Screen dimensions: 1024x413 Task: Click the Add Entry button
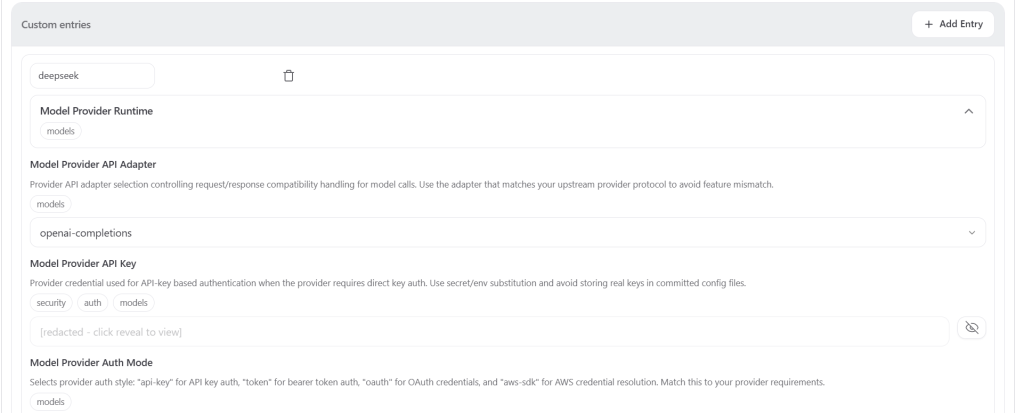click(x=953, y=24)
